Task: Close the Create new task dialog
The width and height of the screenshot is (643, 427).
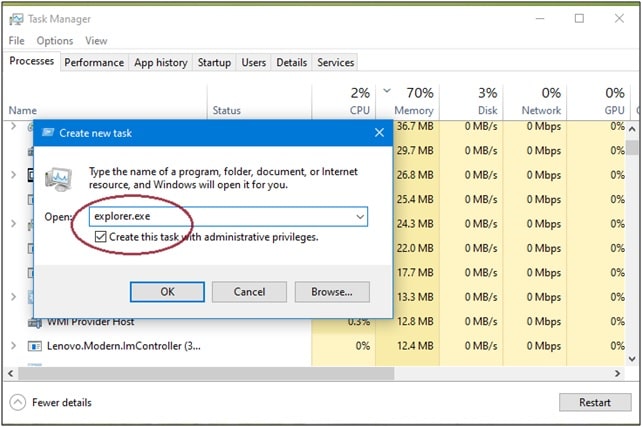Action: pos(379,132)
